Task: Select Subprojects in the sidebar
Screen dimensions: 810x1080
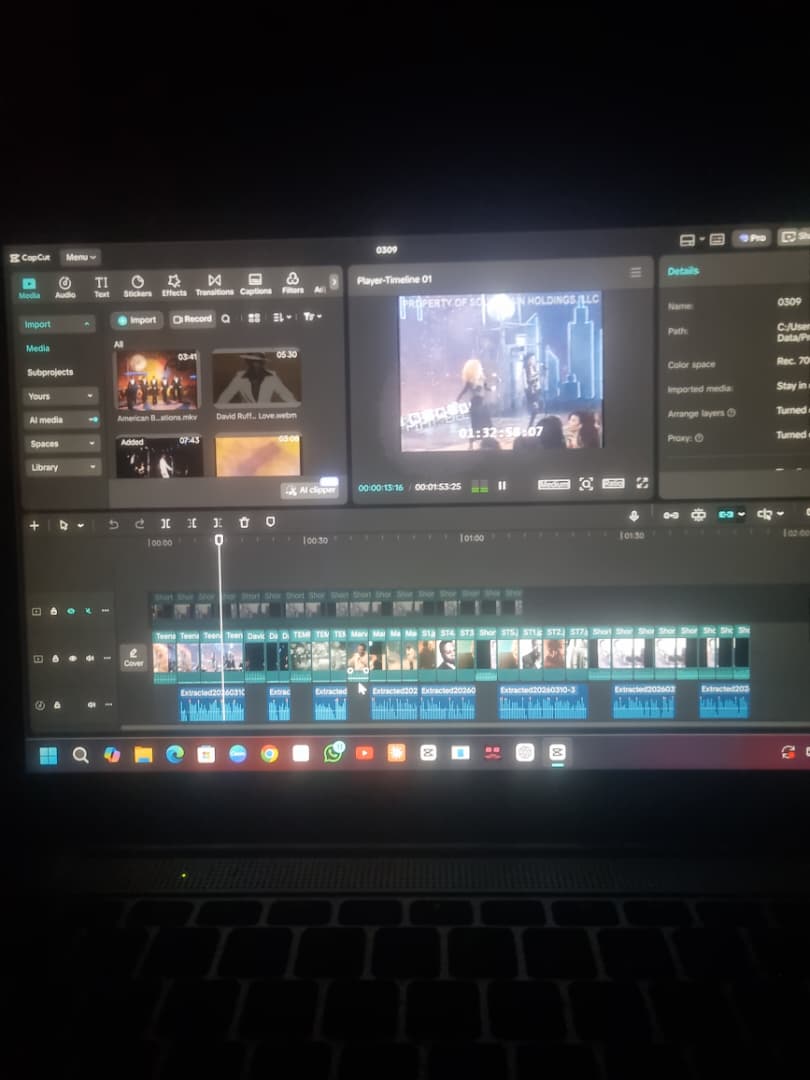Action: 50,372
